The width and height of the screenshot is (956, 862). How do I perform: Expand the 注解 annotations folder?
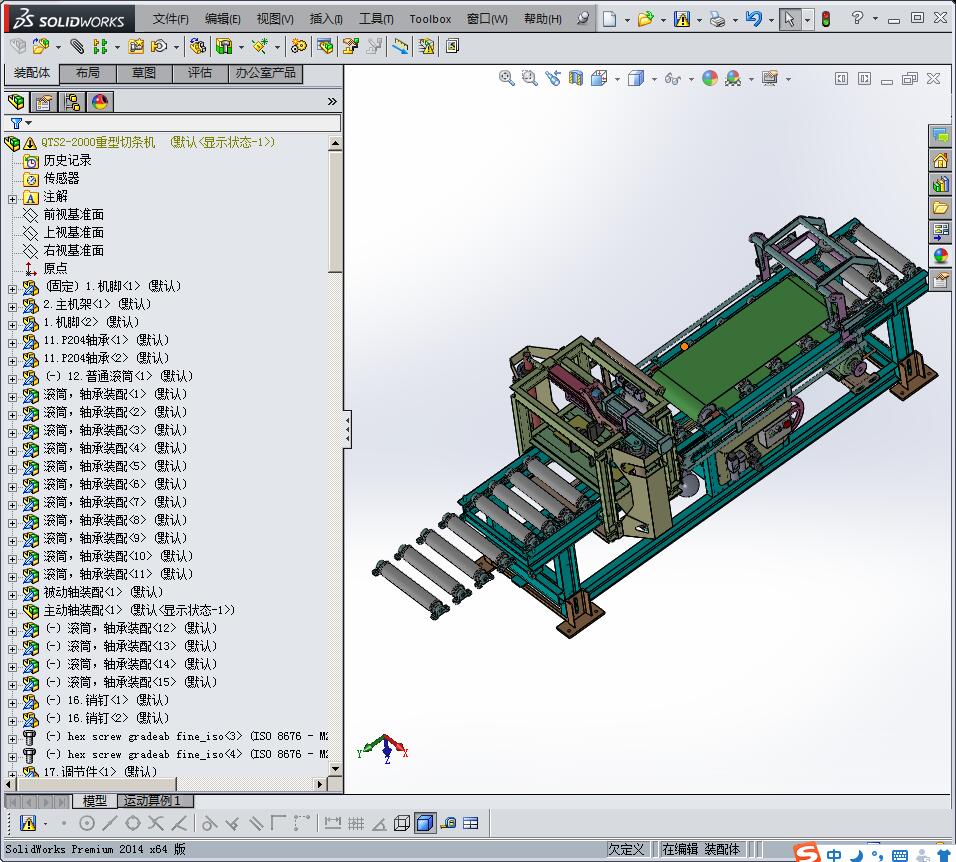(x=12, y=197)
